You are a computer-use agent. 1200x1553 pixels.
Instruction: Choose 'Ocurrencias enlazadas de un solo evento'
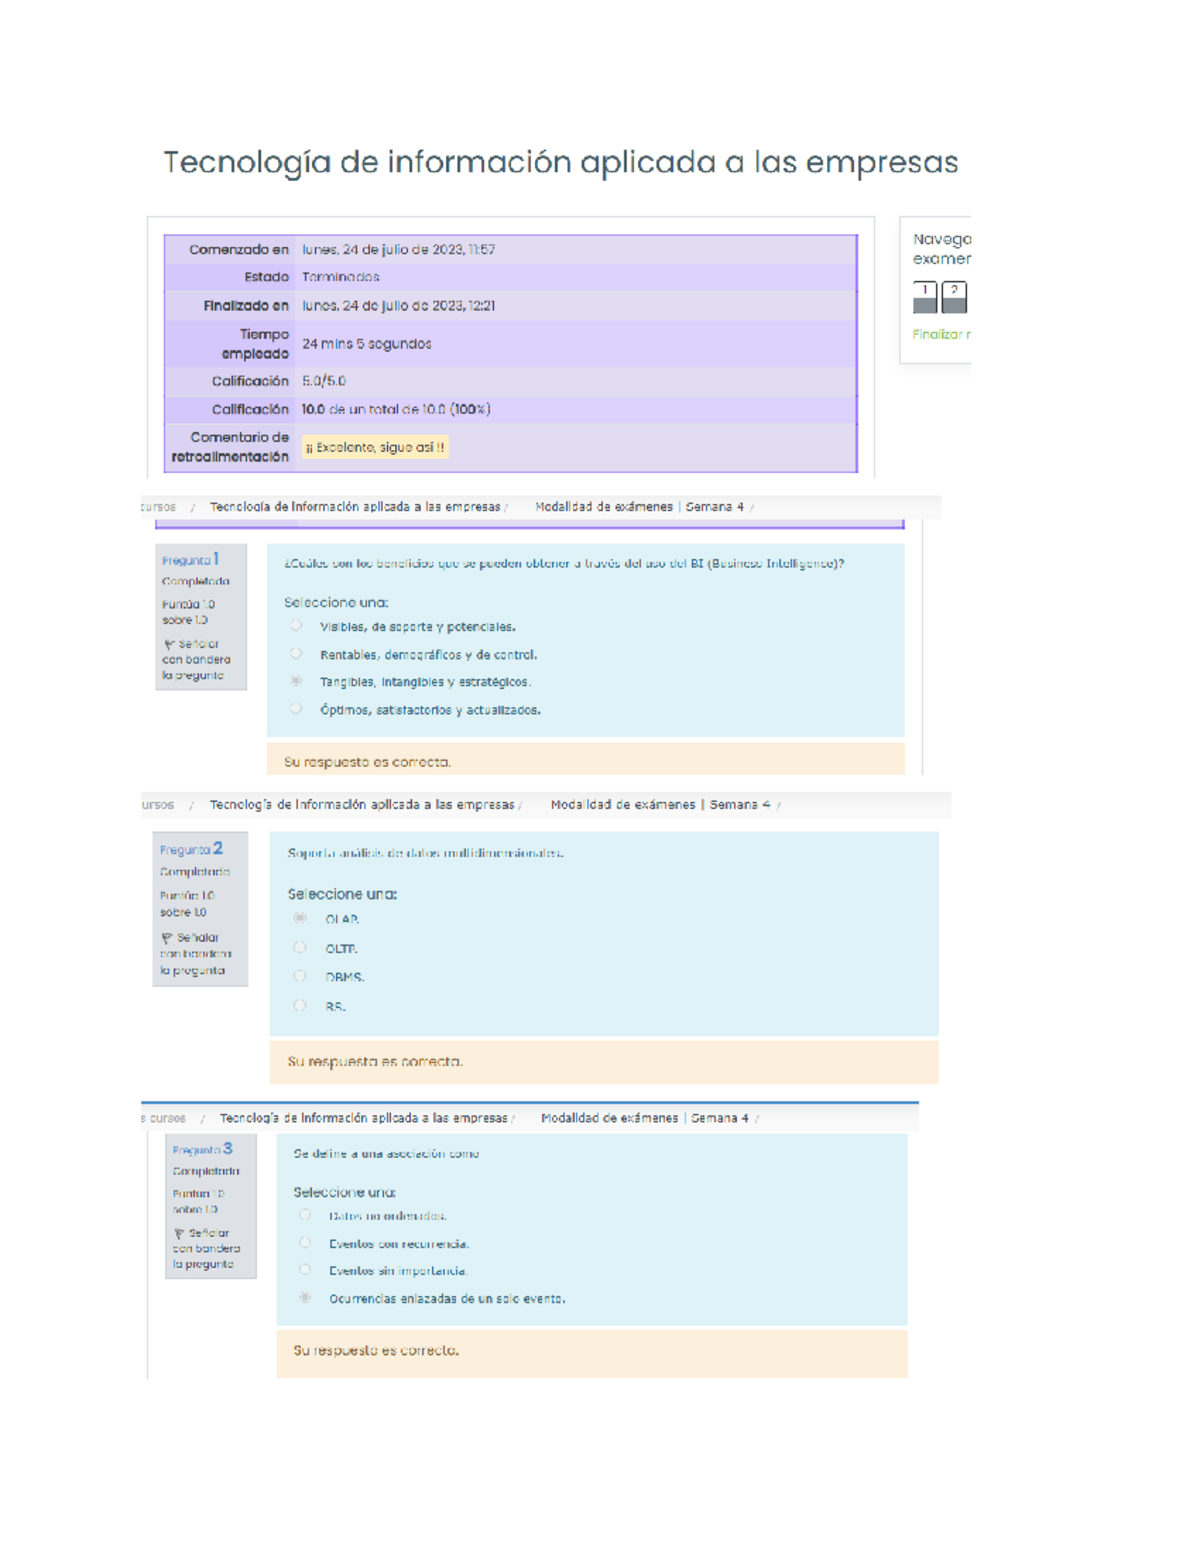(305, 1298)
